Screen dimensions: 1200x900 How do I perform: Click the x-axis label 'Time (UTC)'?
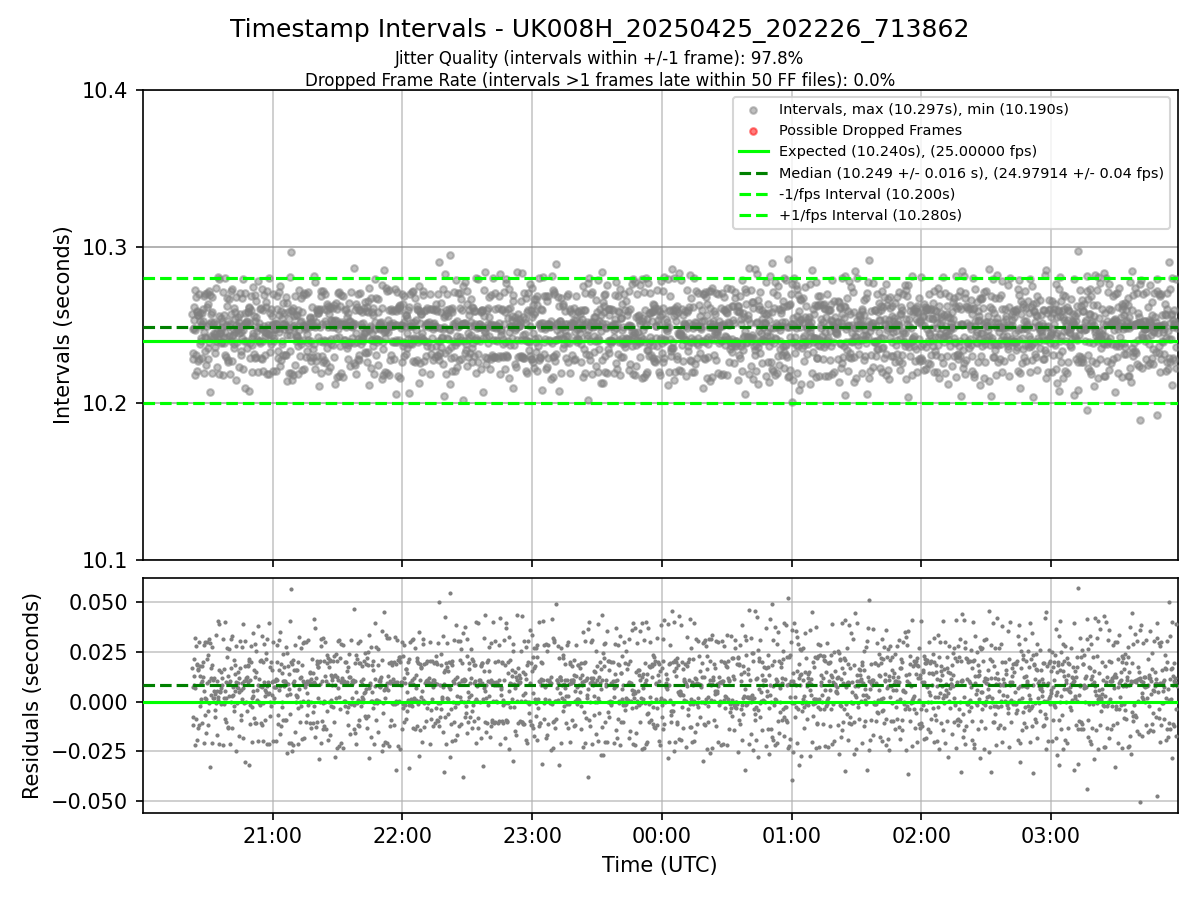coord(659,865)
